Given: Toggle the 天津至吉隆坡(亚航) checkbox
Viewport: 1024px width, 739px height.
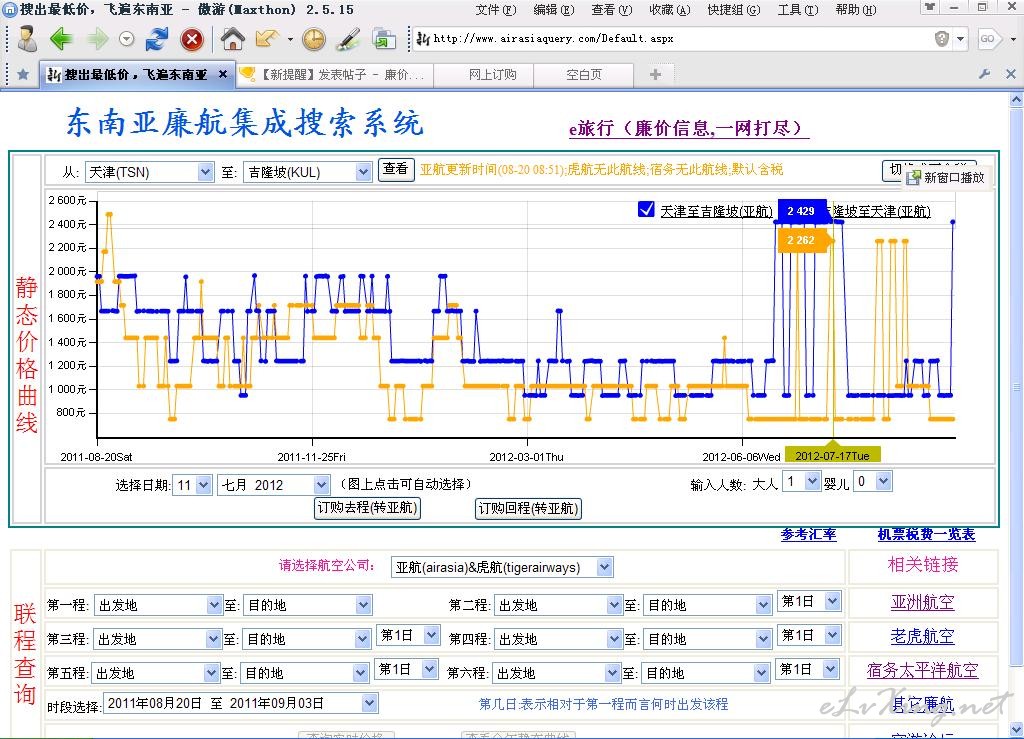Looking at the screenshot, I should (646, 210).
